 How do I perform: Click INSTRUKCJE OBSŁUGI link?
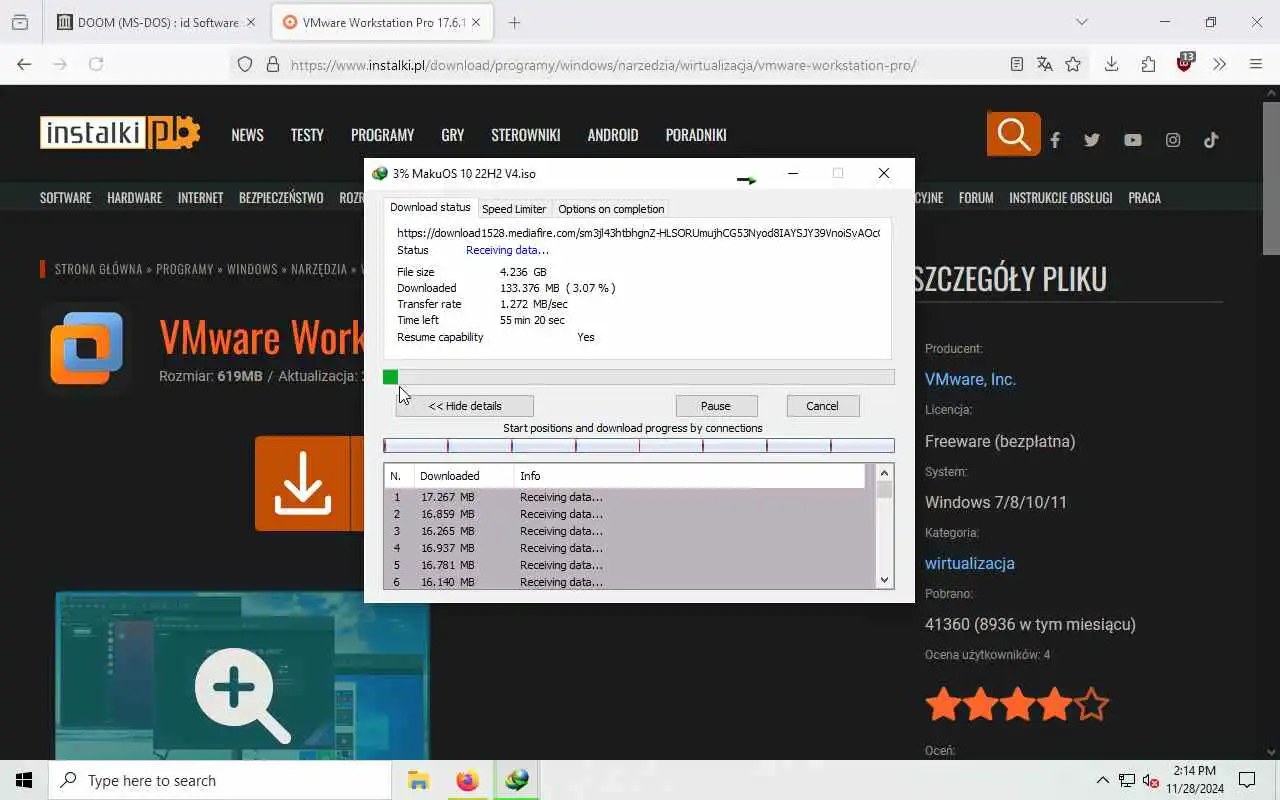coord(1060,198)
